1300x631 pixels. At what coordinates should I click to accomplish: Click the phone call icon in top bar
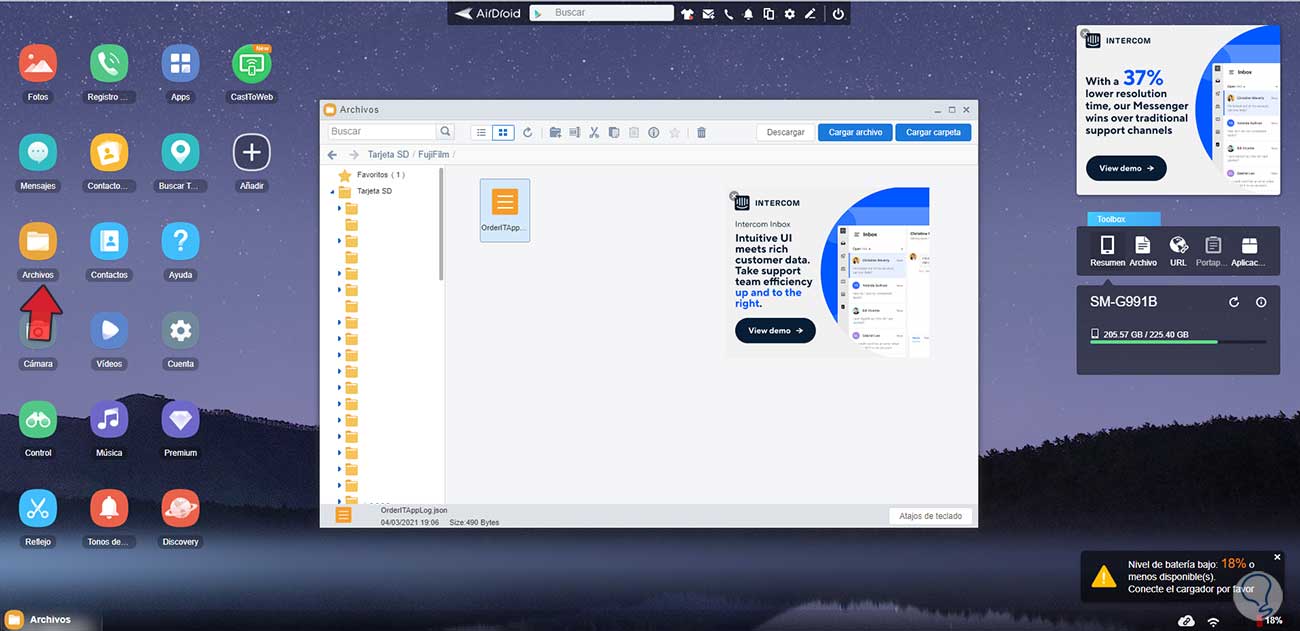tap(728, 14)
